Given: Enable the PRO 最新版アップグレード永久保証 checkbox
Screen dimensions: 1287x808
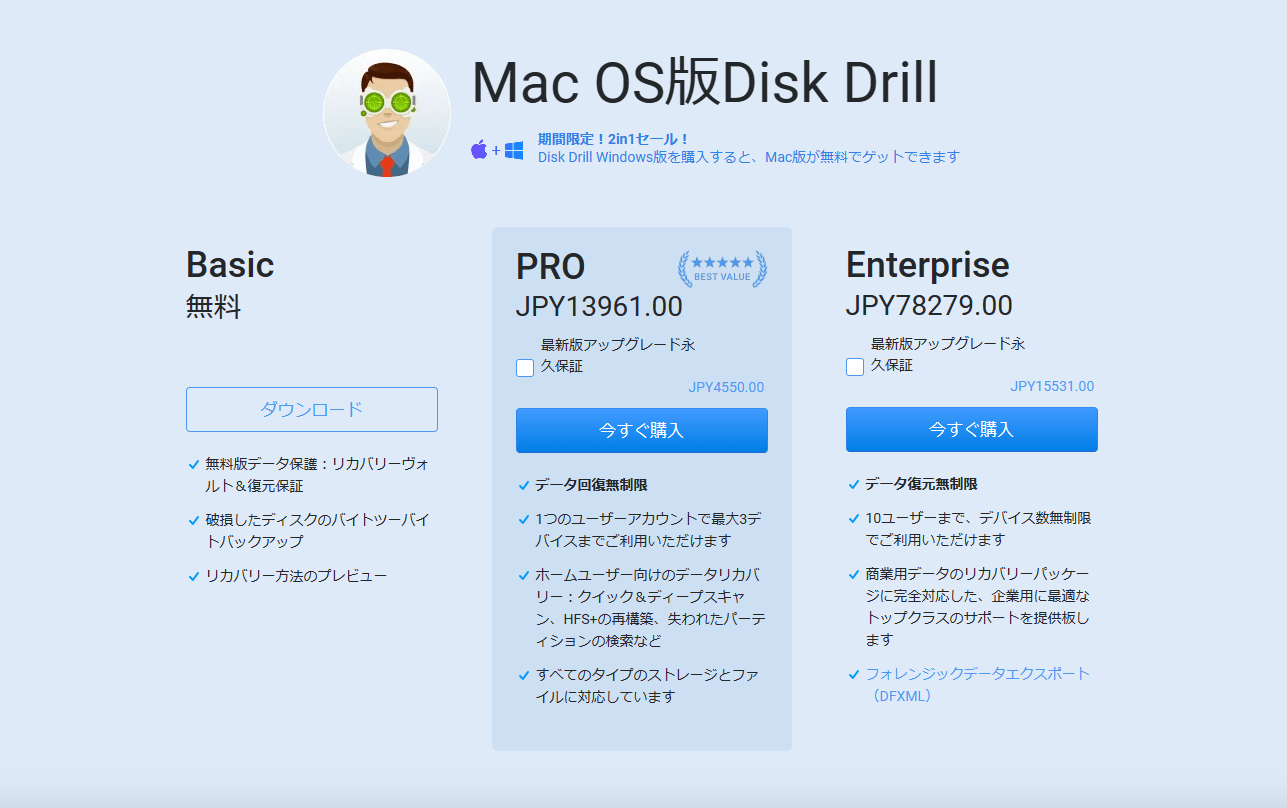Looking at the screenshot, I should 524,368.
